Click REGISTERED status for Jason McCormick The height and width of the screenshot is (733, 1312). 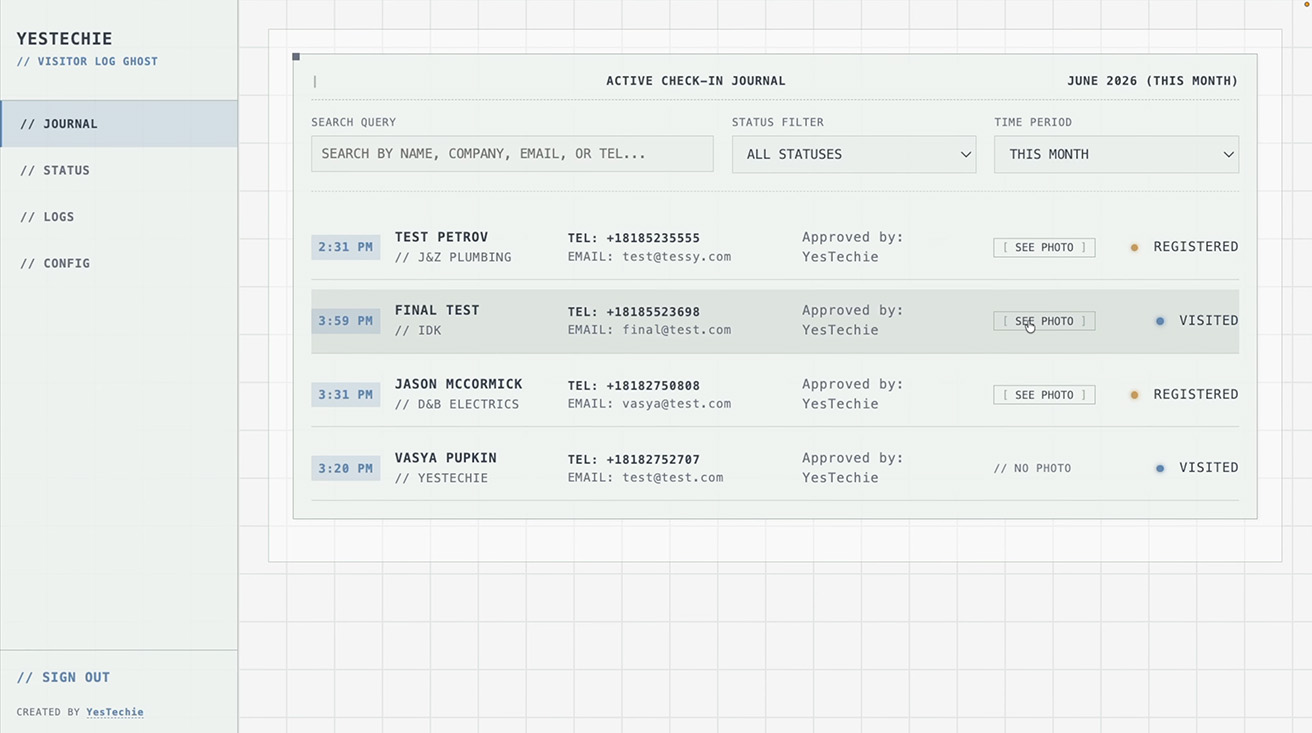[1196, 395]
